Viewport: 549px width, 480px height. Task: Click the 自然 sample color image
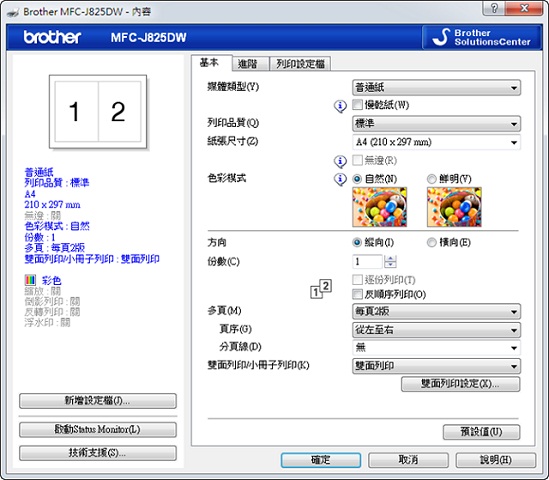380,207
